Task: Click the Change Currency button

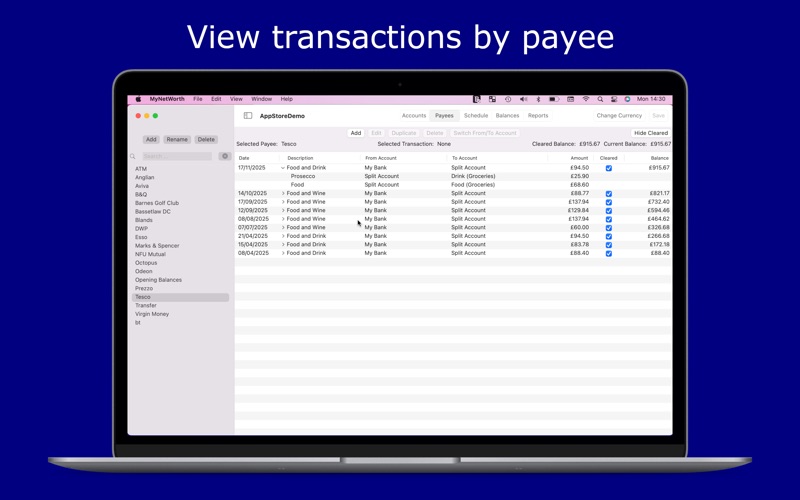Action: pyautogui.click(x=619, y=116)
